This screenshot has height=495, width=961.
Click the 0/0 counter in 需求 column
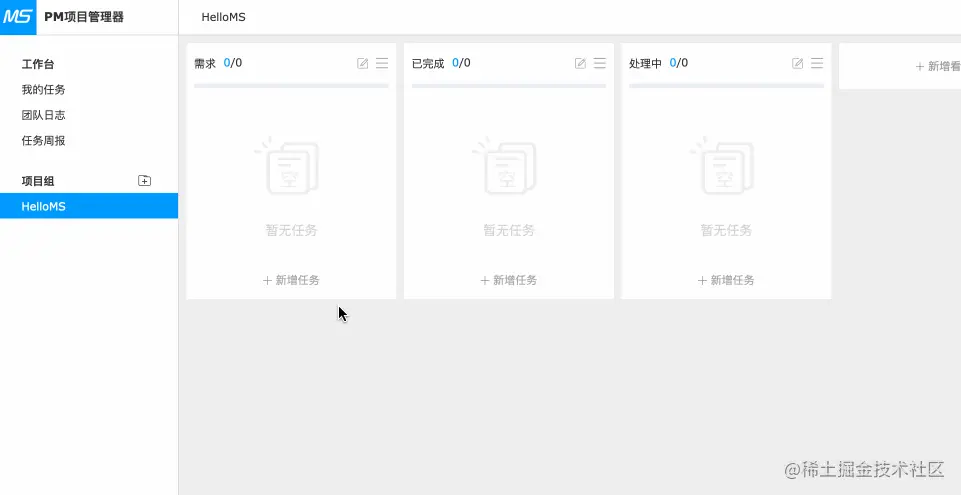233,62
